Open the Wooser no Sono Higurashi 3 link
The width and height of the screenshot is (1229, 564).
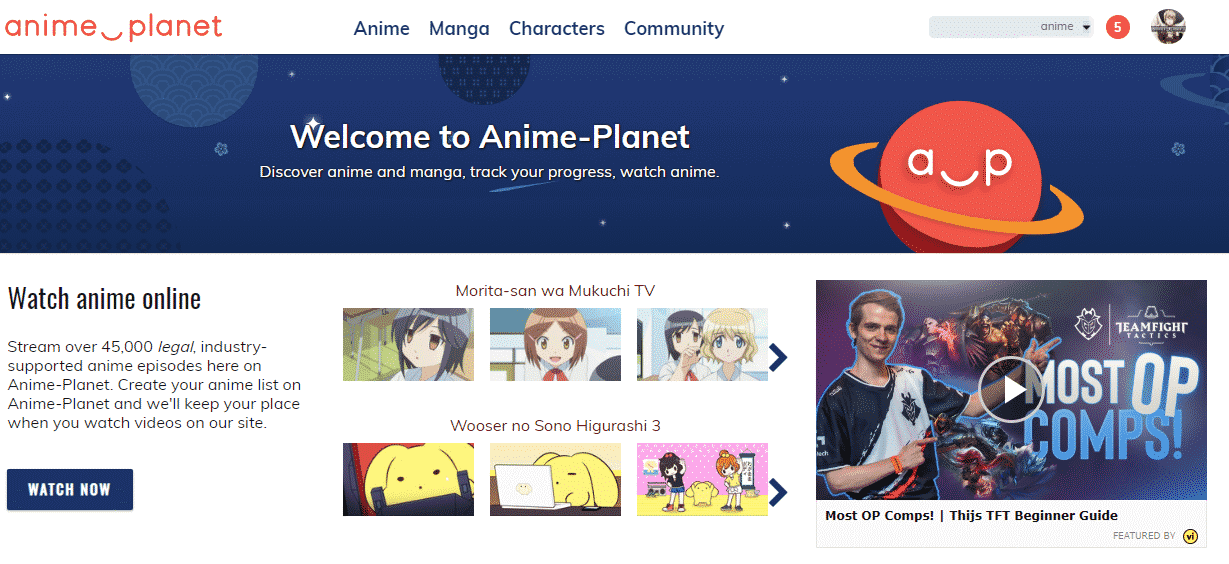tap(555, 425)
